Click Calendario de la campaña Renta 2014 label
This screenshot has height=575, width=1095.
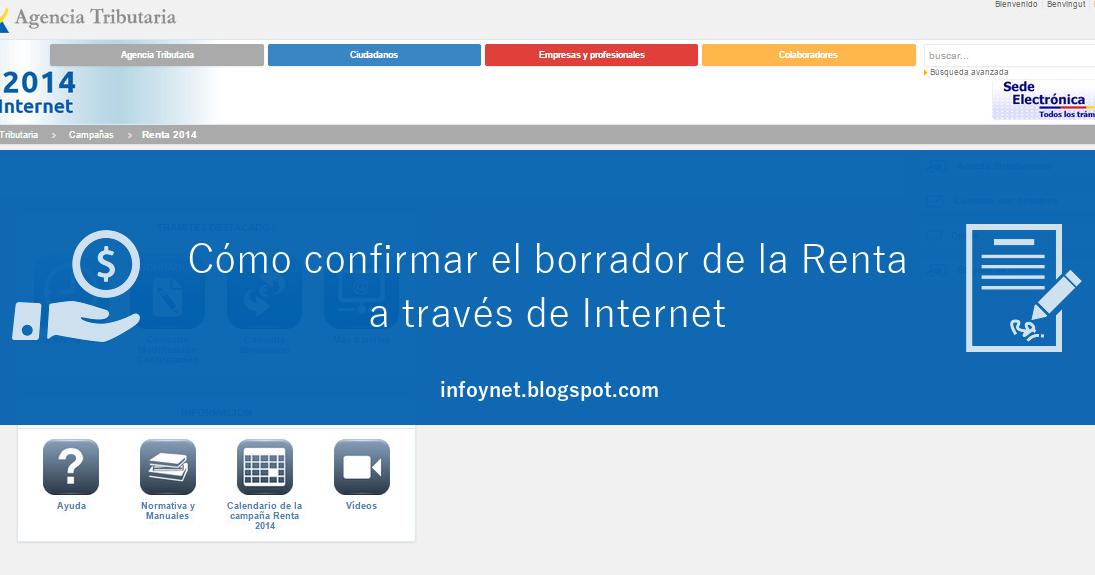point(265,516)
